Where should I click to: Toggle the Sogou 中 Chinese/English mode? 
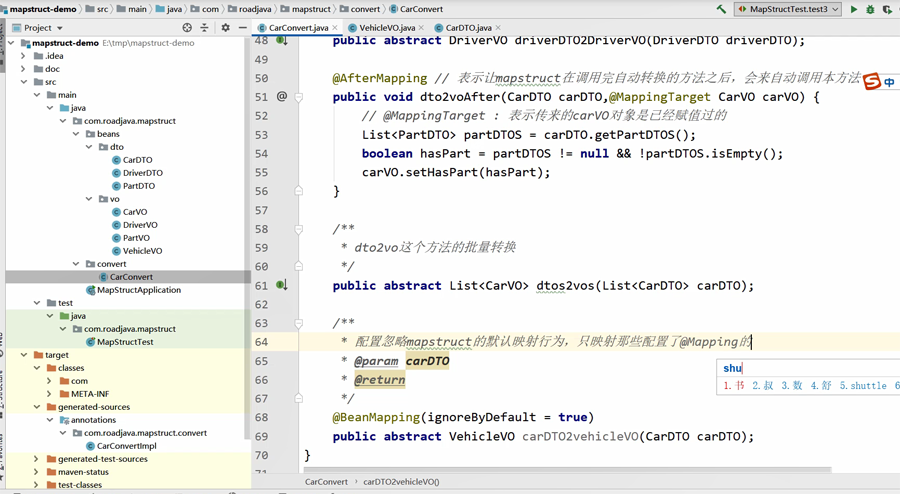889,82
